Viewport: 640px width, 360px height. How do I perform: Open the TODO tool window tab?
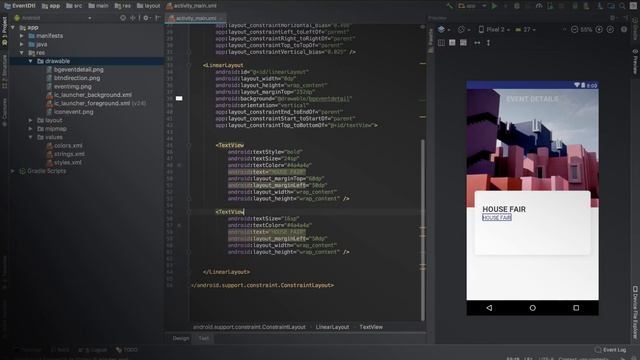click(x=127, y=350)
